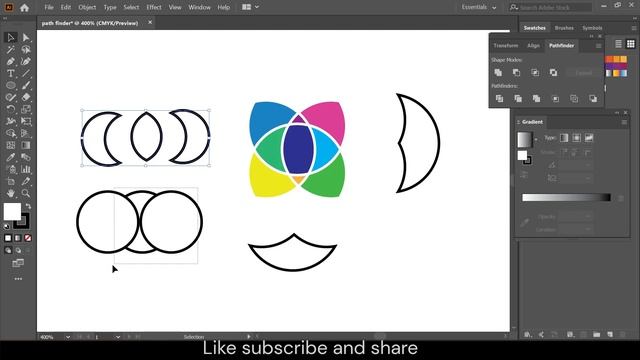Switch swatches to list view
Viewport: 640px width, 360px height.
tap(618, 44)
